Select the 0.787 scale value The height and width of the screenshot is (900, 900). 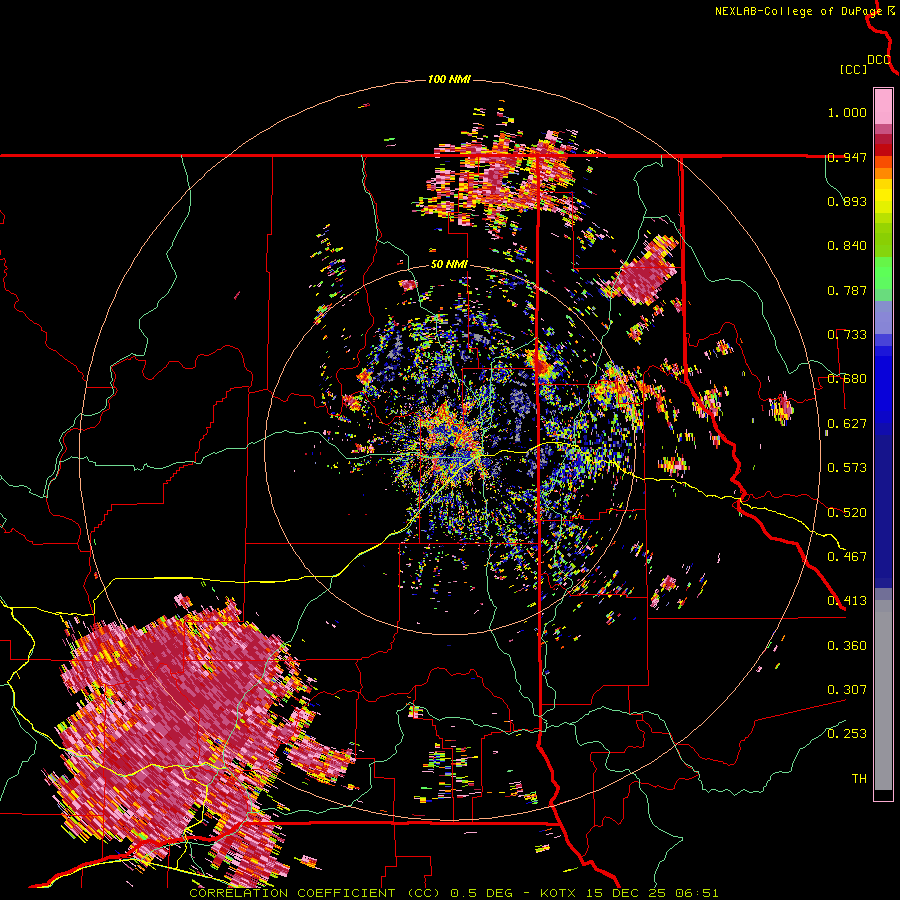(x=847, y=290)
